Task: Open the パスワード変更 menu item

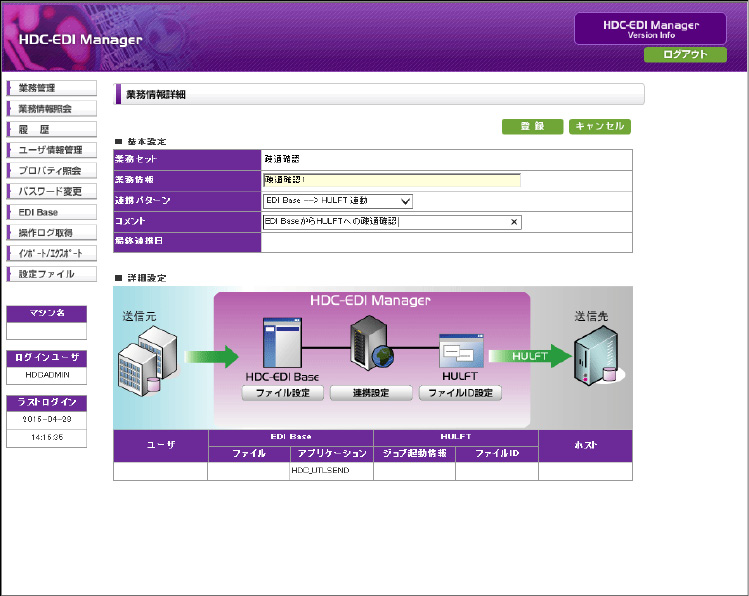Action: click(51, 191)
